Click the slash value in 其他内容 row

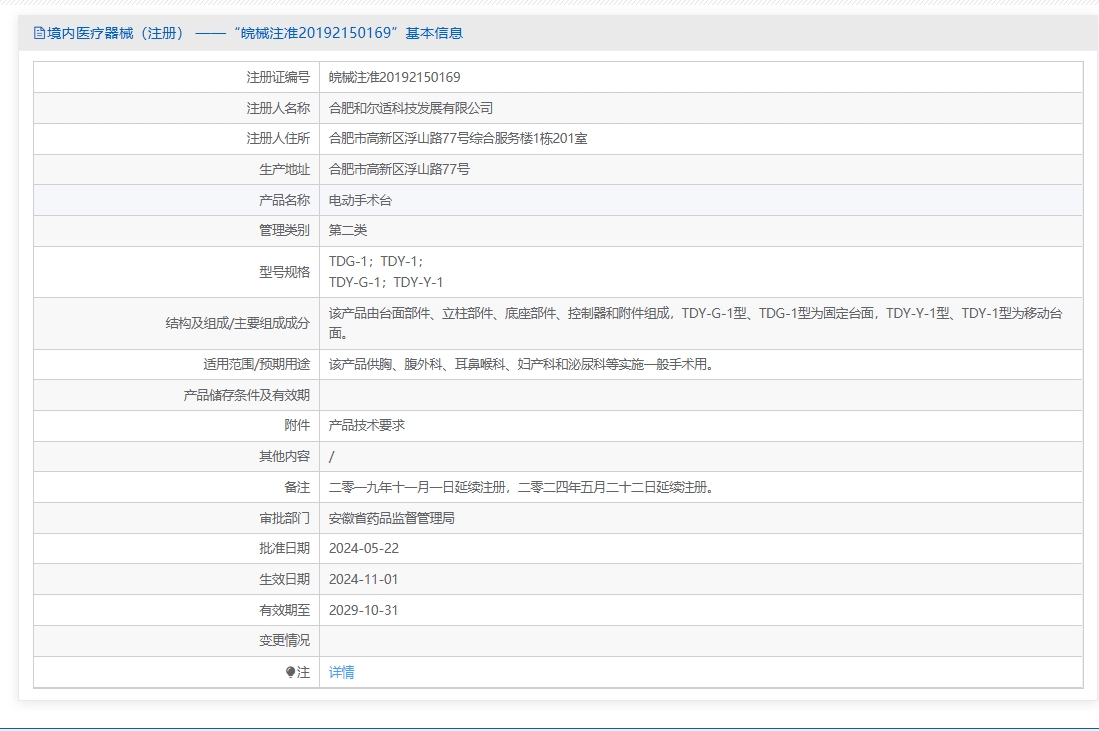coord(332,456)
